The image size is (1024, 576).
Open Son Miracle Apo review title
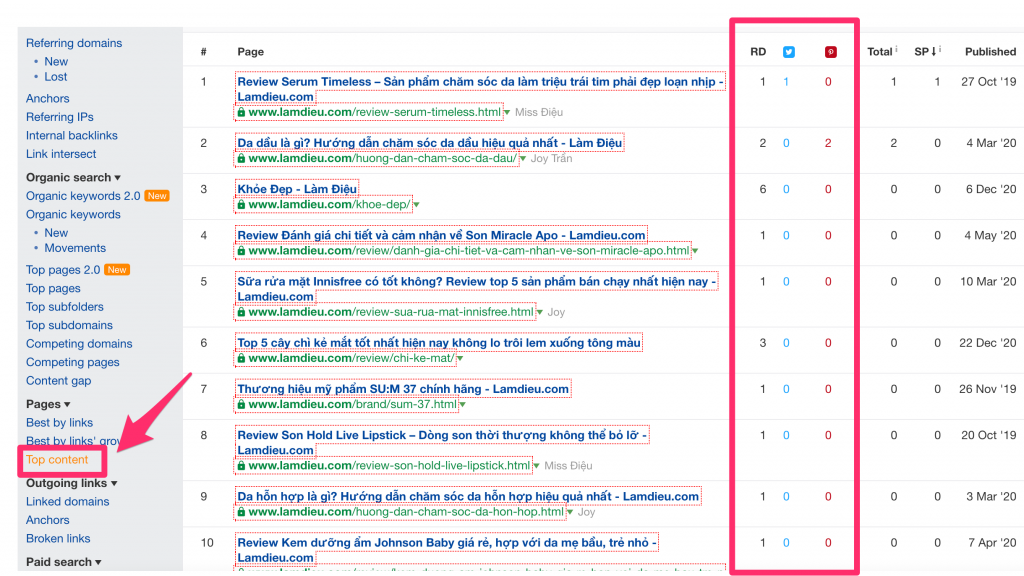click(441, 236)
